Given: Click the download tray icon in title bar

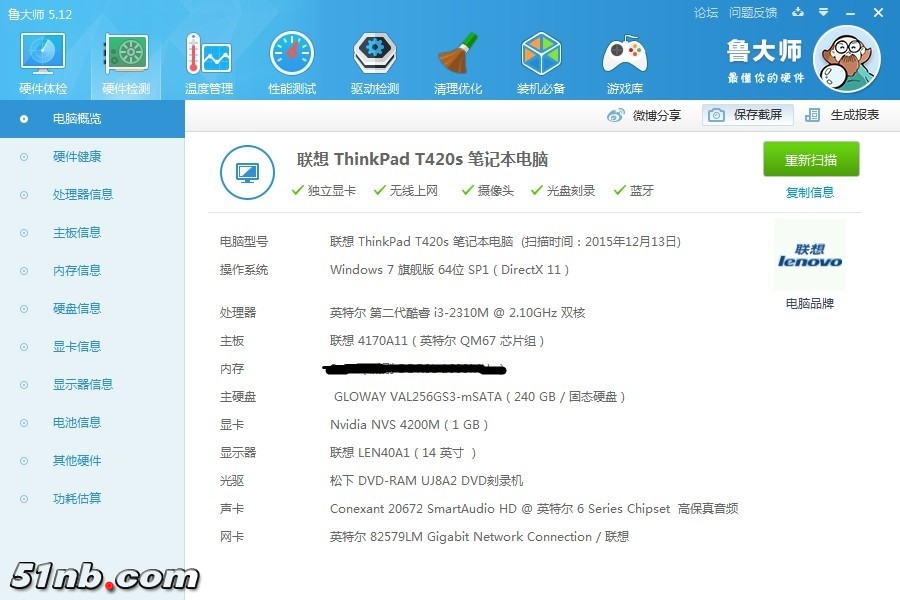Looking at the screenshot, I should pos(798,12).
